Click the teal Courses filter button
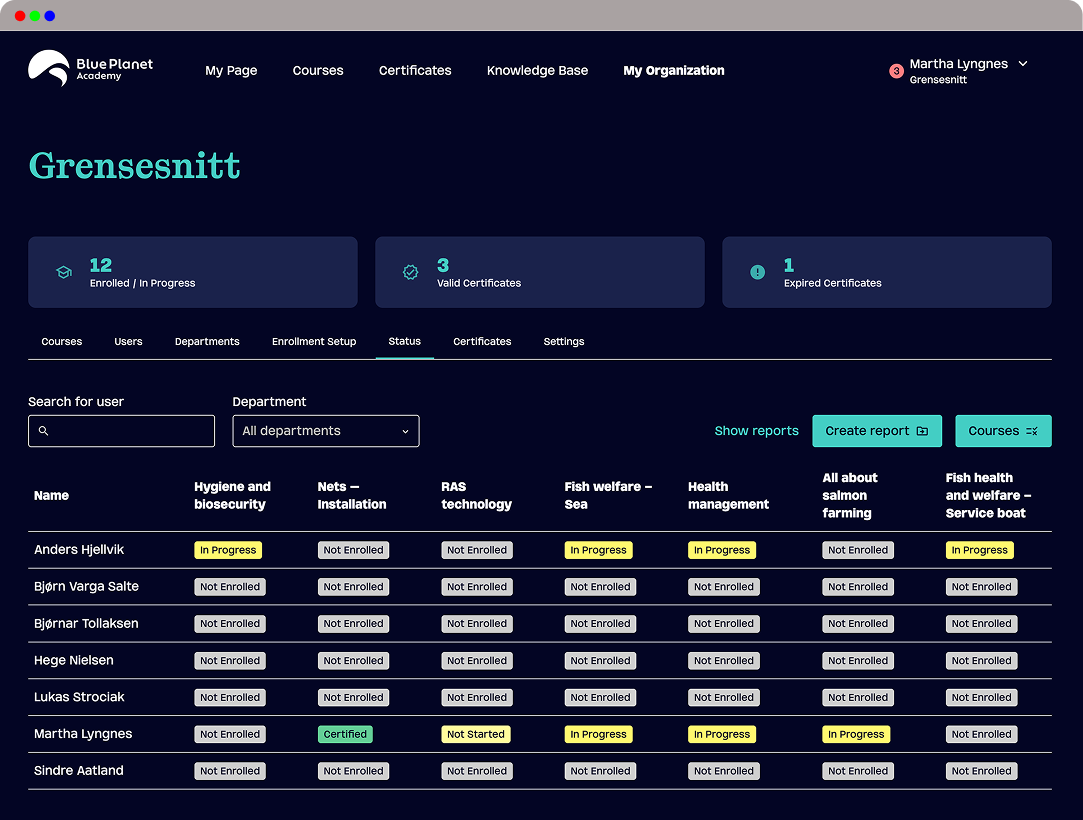The image size is (1083, 820). point(1003,431)
